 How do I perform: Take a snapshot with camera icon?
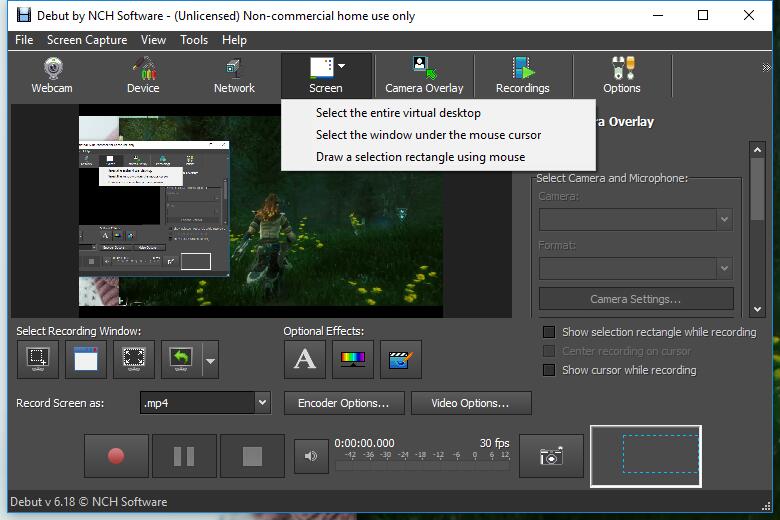click(551, 456)
